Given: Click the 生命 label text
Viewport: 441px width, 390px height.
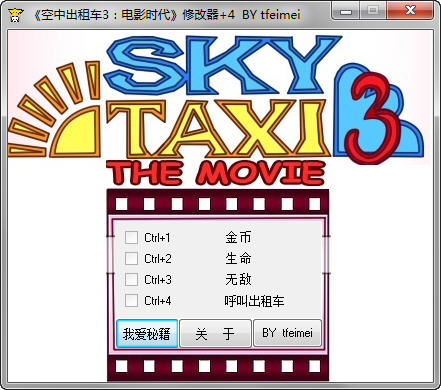Looking at the screenshot, I should [x=238, y=258].
